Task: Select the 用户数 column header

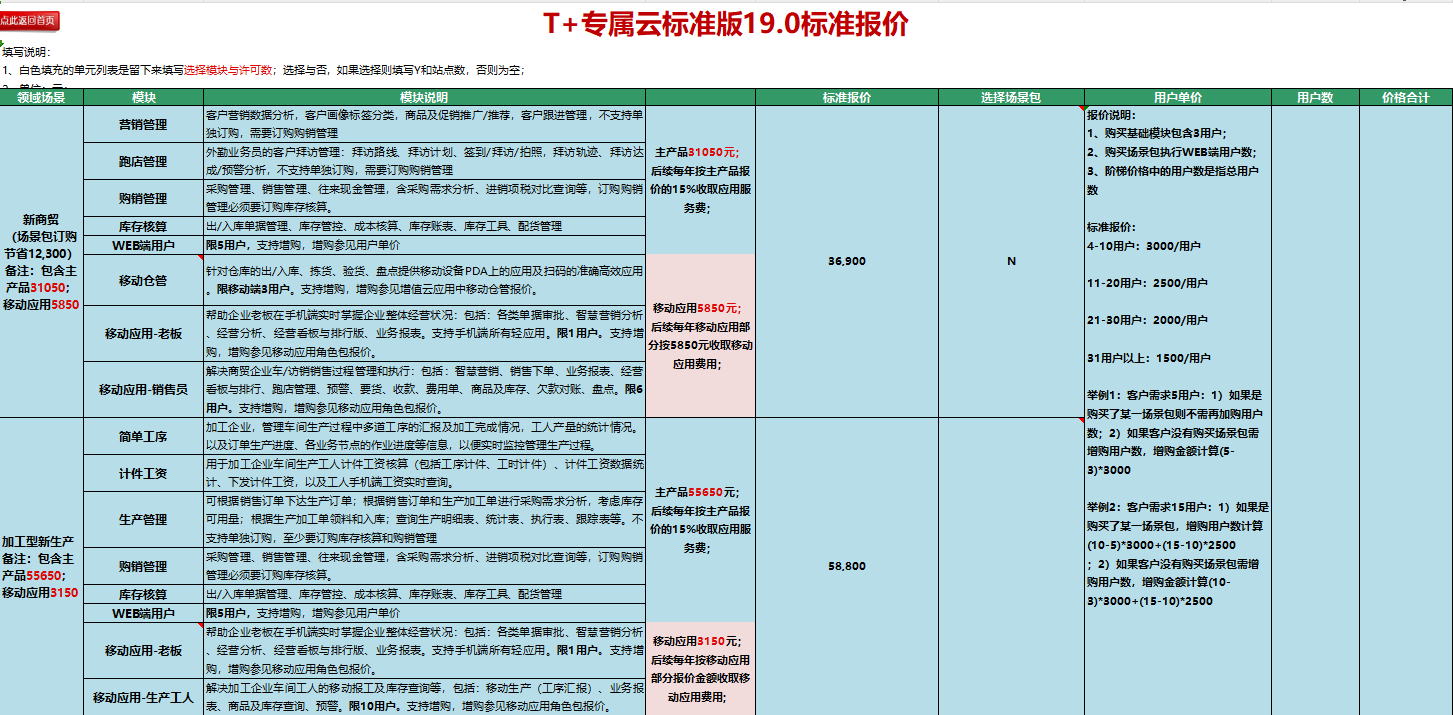Action: tap(1315, 97)
